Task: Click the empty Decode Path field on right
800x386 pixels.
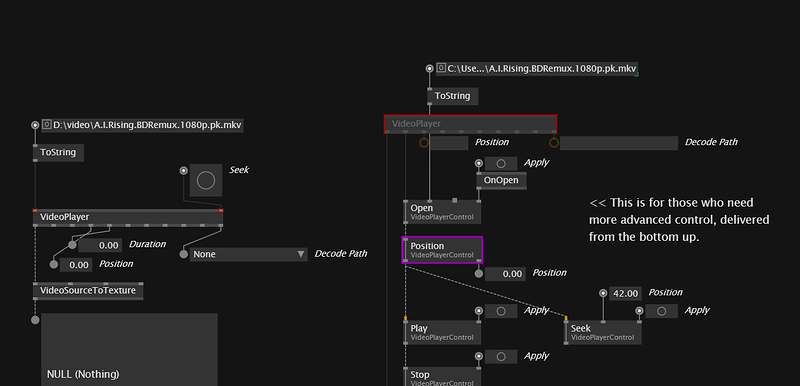Action: click(619, 143)
